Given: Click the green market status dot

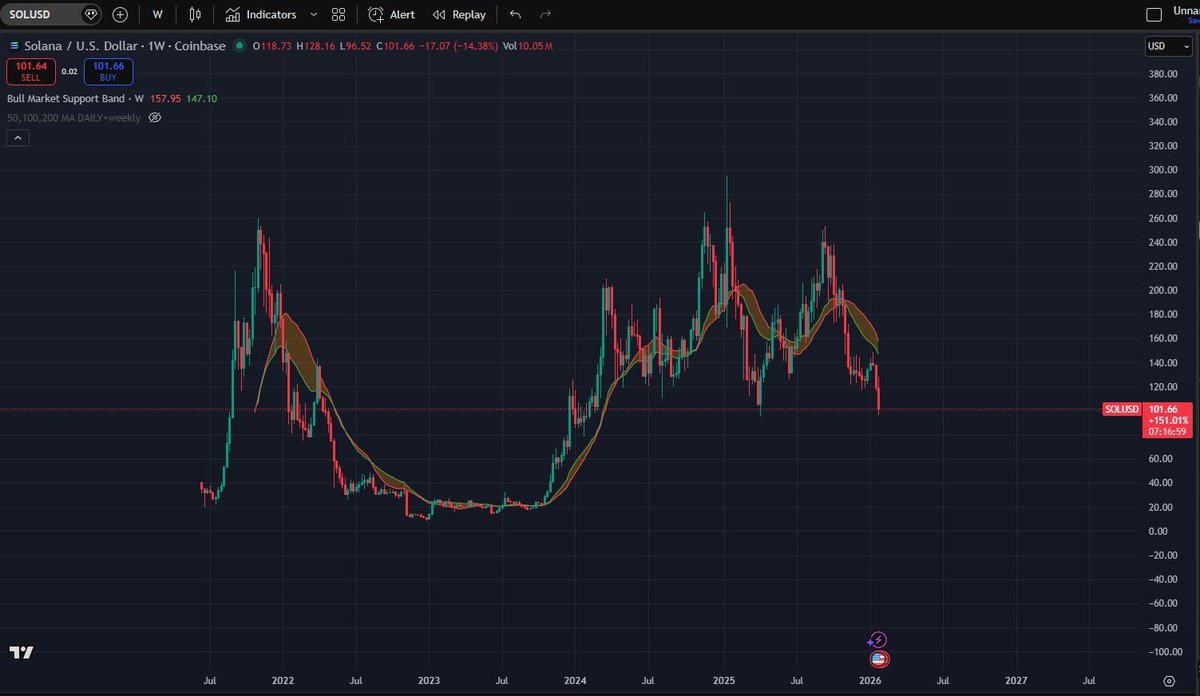Looking at the screenshot, I should tap(239, 46).
